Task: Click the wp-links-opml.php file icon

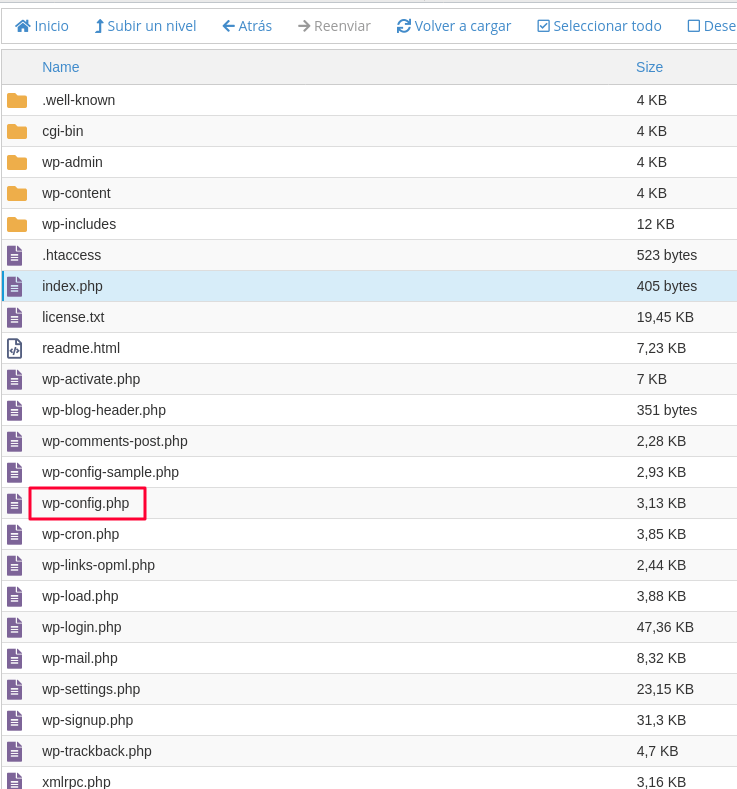Action: pos(15,566)
